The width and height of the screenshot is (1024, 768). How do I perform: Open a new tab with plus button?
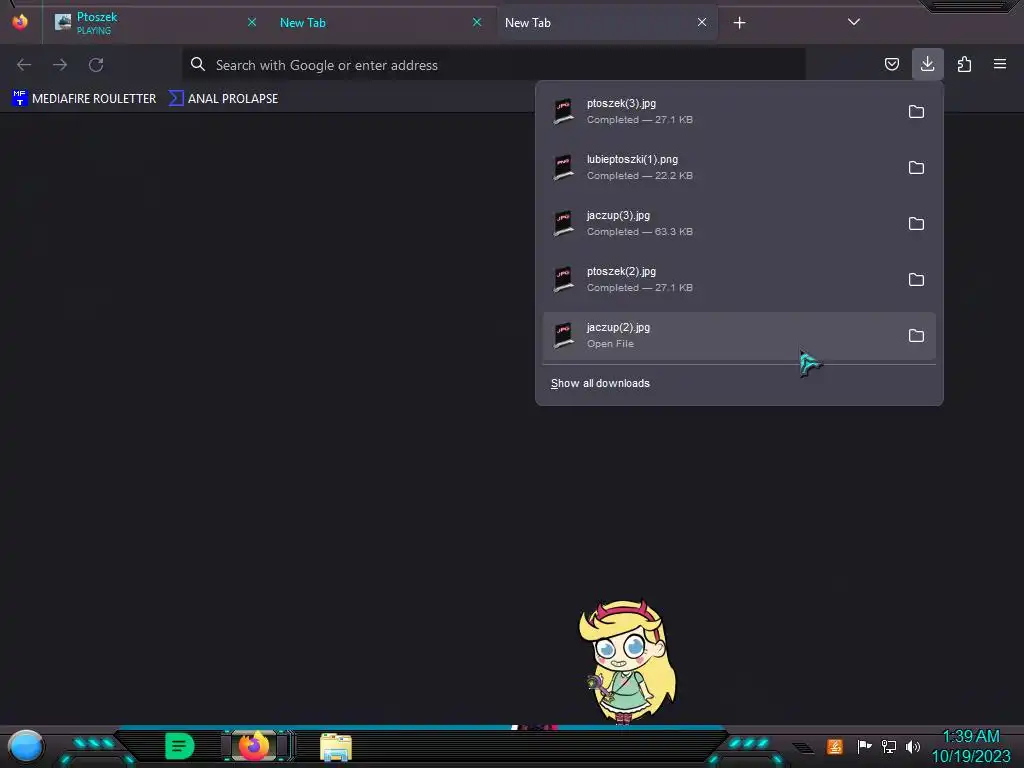click(739, 23)
